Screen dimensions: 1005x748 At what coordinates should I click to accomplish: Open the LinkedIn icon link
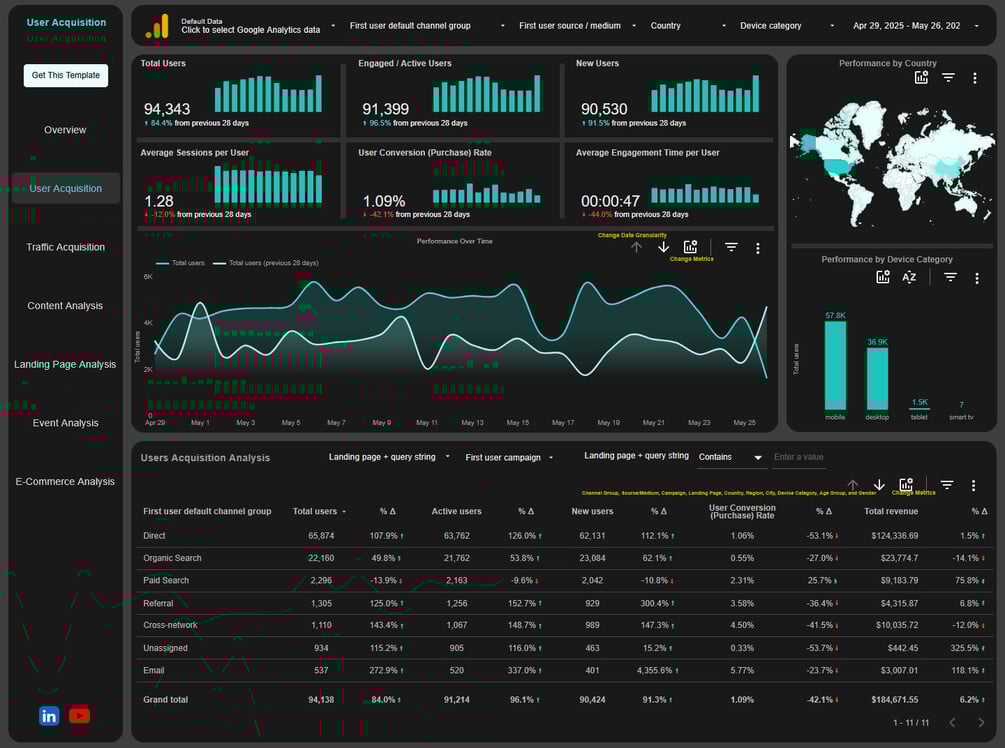[49, 715]
